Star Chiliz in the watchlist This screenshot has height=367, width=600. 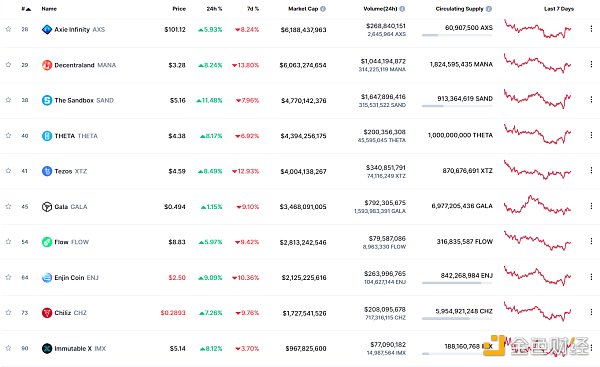pyautogui.click(x=8, y=312)
